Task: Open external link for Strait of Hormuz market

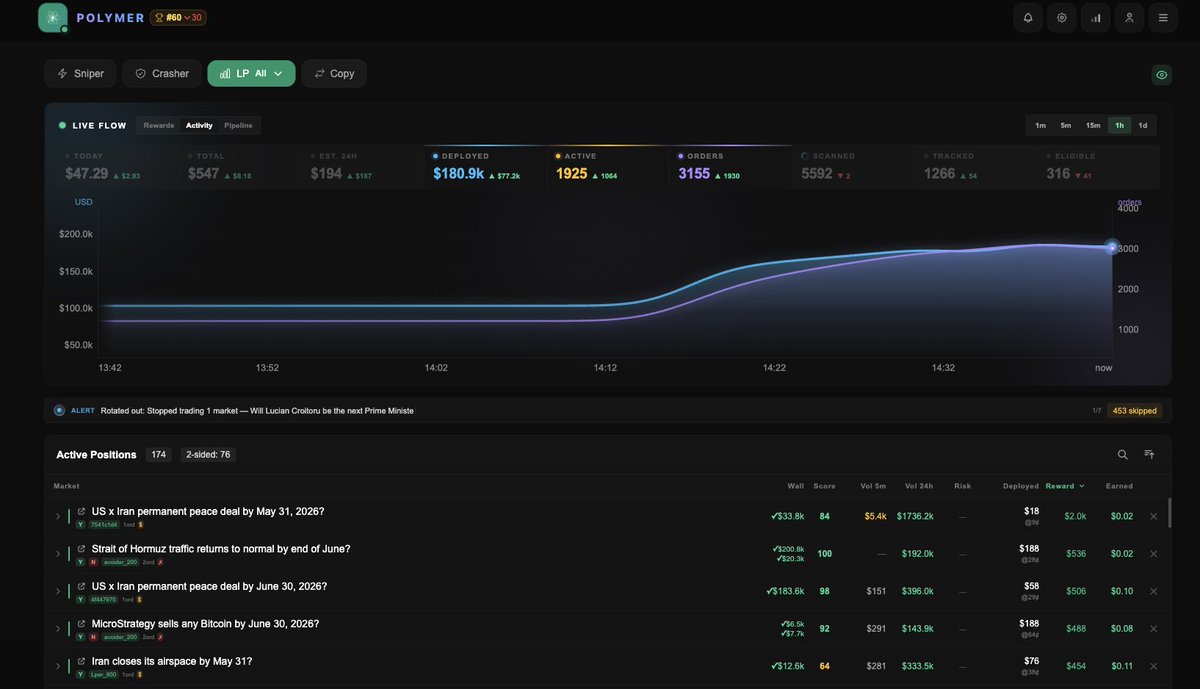Action: [81, 549]
